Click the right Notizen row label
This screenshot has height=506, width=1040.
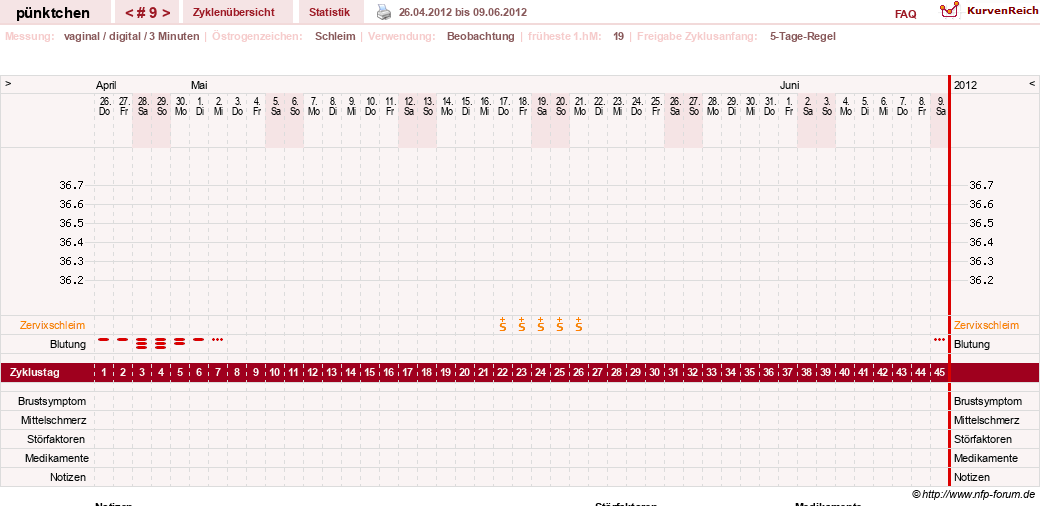tap(972, 477)
